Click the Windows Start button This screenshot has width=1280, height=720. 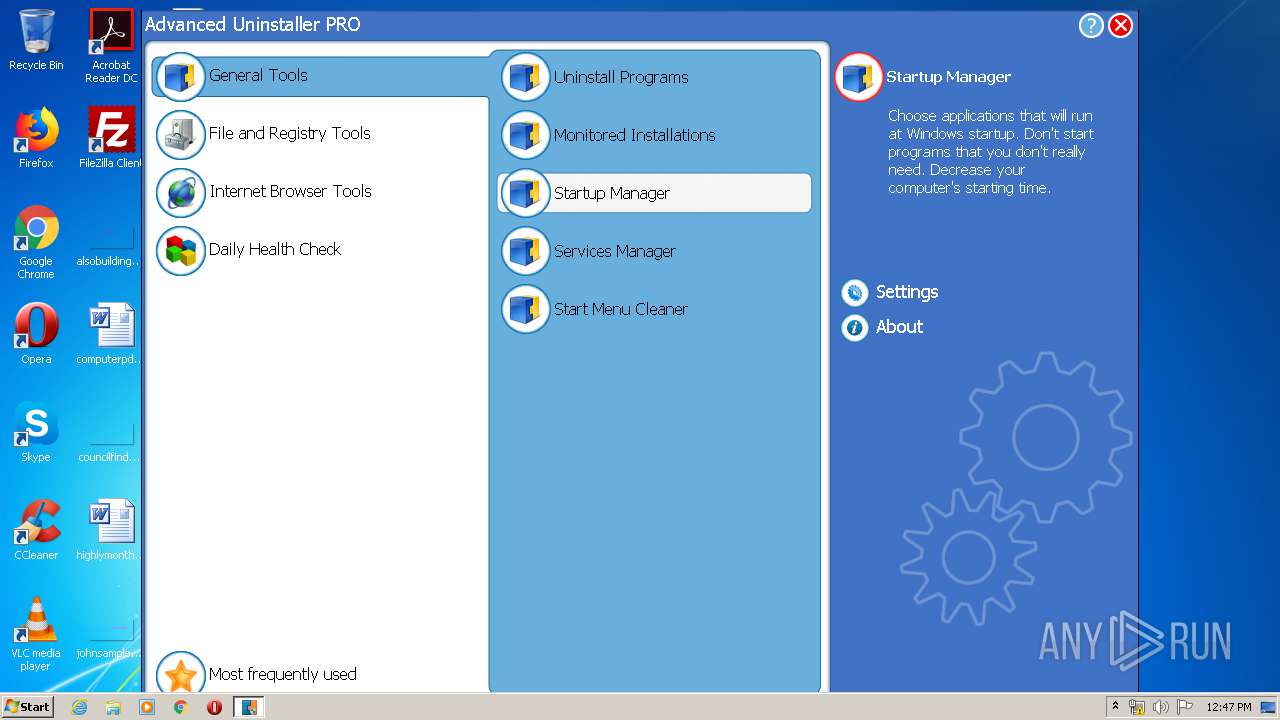[x=28, y=707]
